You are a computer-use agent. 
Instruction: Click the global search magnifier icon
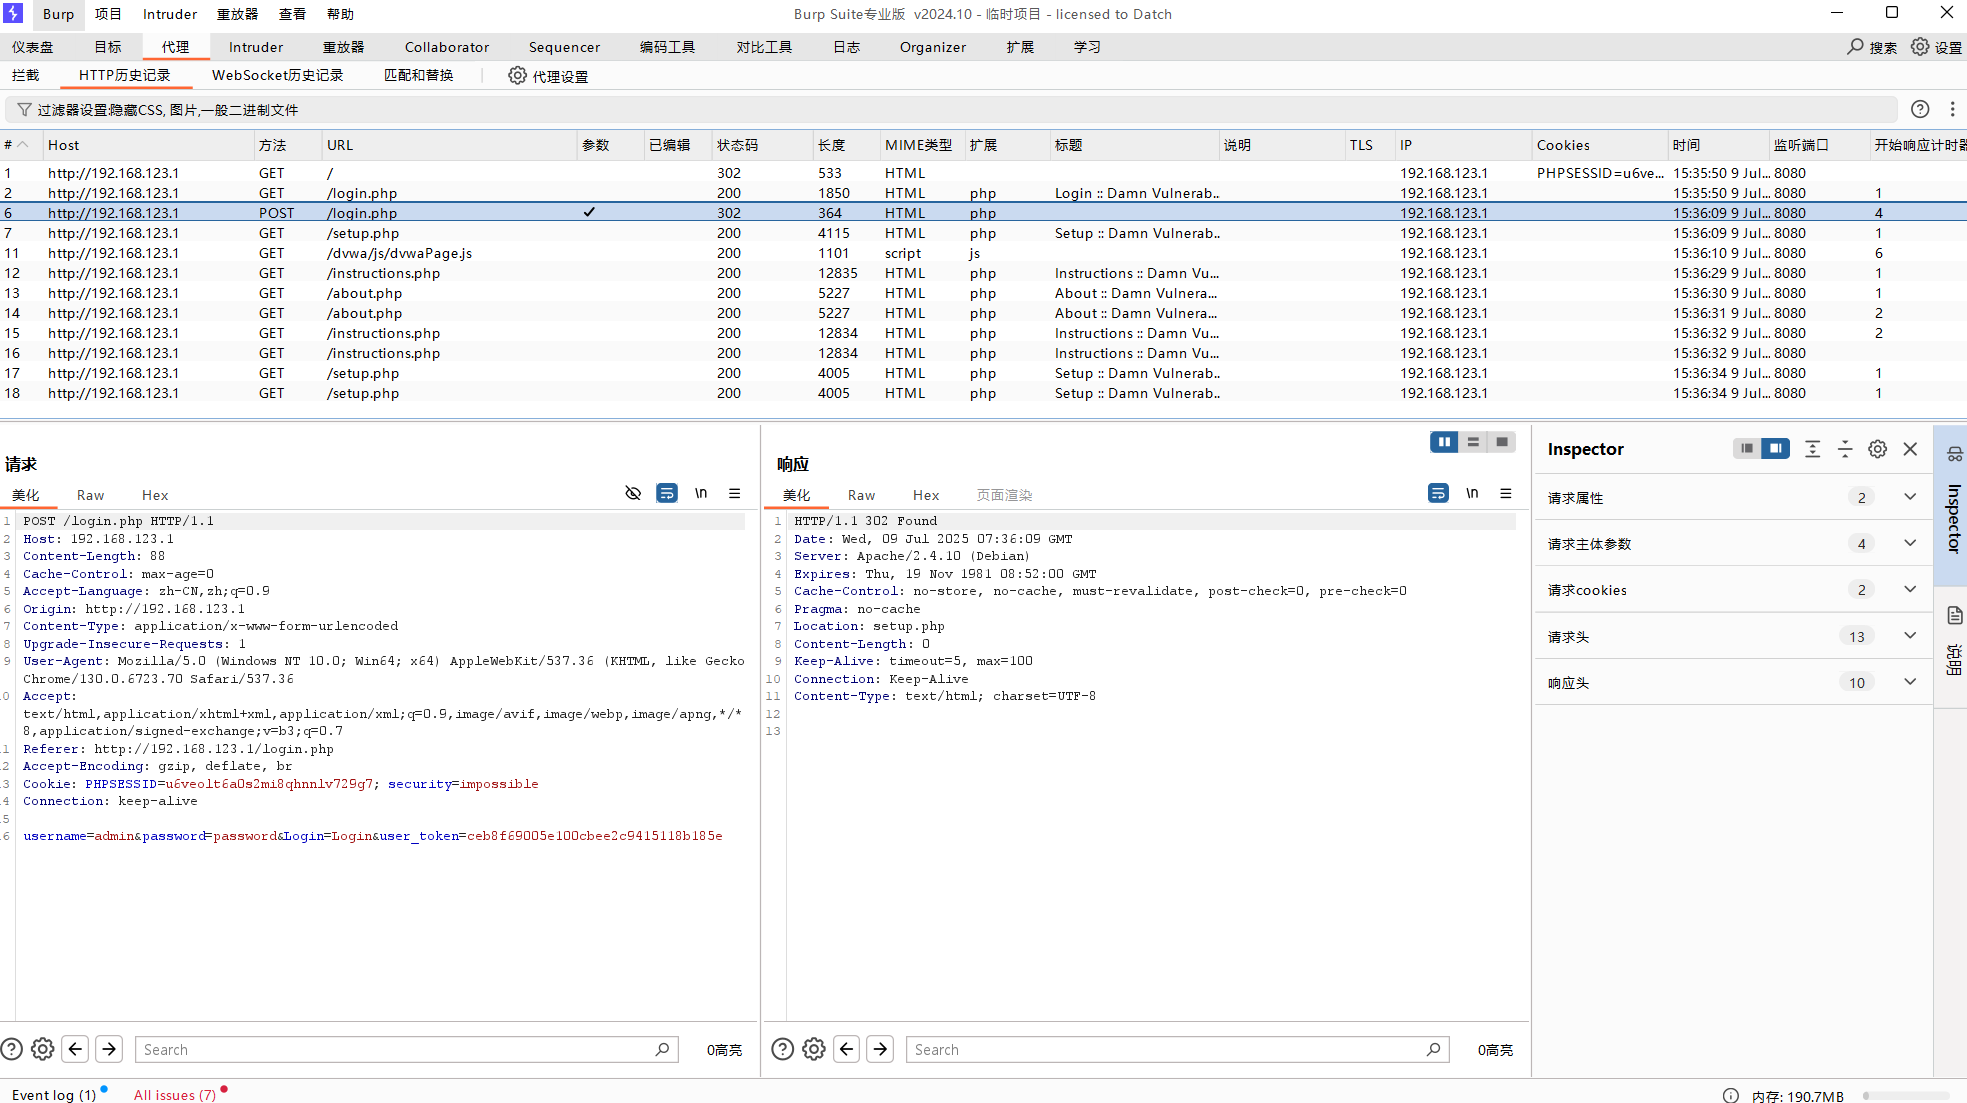[x=1855, y=47]
